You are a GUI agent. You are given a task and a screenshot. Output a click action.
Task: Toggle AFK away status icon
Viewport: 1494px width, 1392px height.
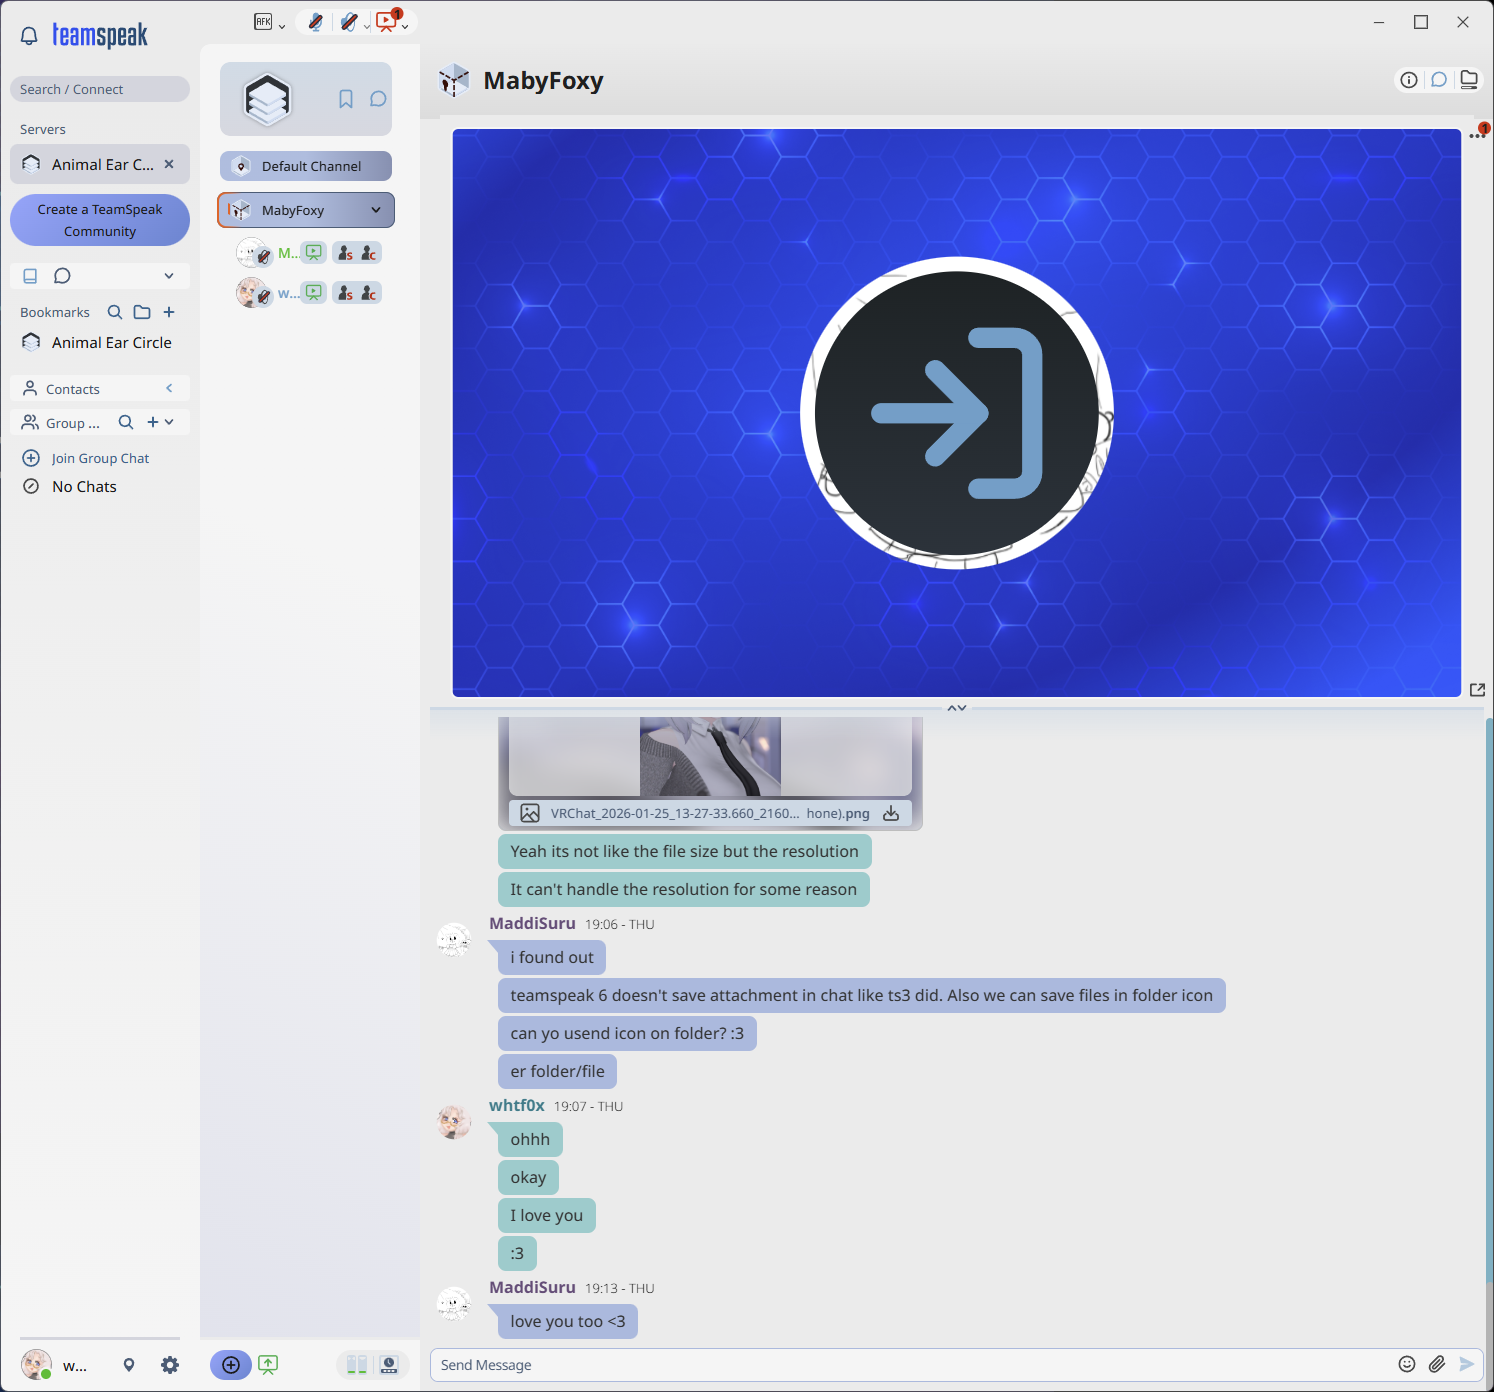[263, 22]
